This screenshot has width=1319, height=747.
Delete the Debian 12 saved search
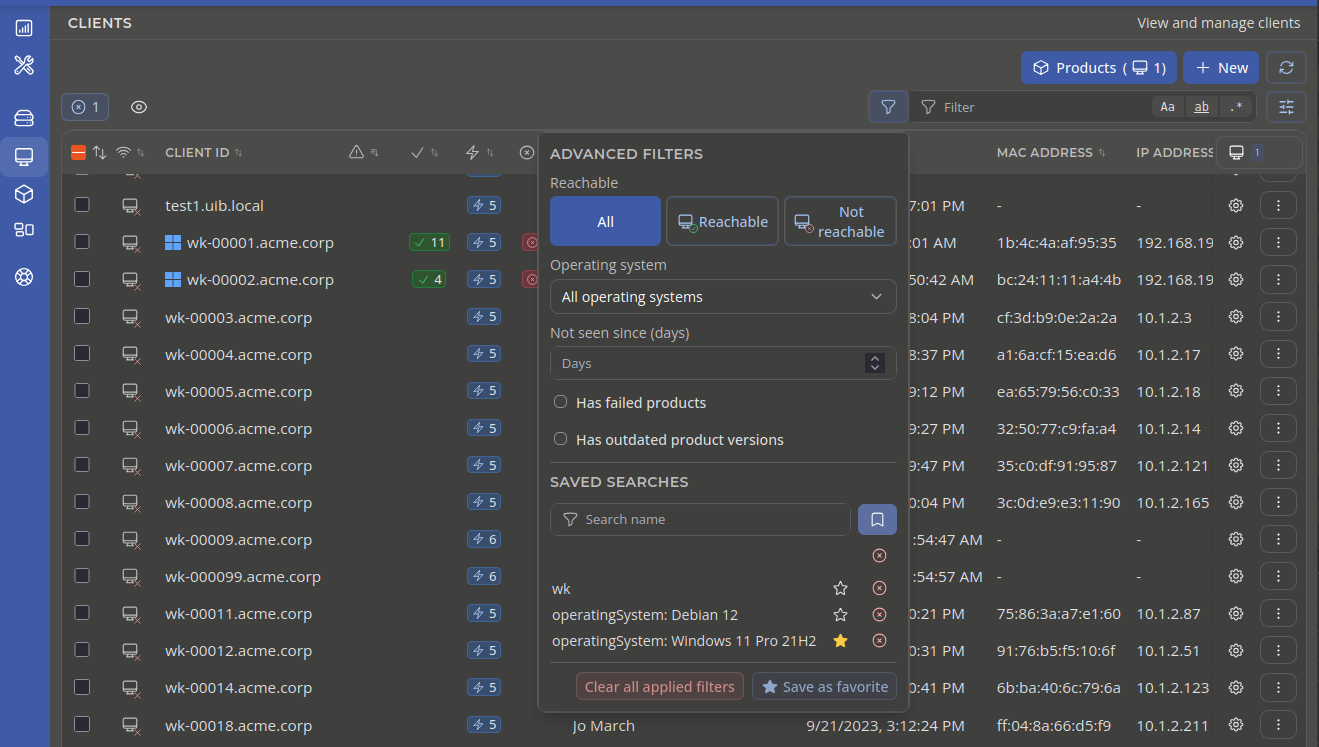point(879,615)
